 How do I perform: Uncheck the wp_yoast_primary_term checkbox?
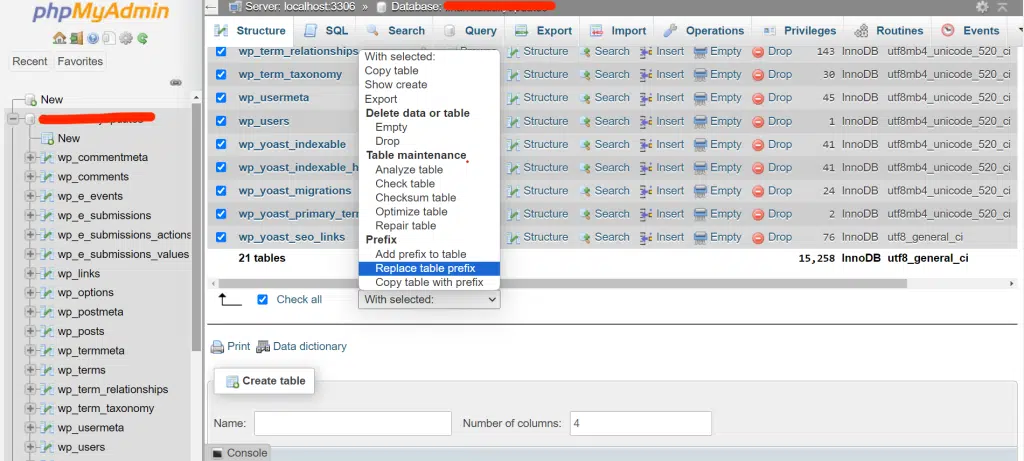(x=221, y=214)
